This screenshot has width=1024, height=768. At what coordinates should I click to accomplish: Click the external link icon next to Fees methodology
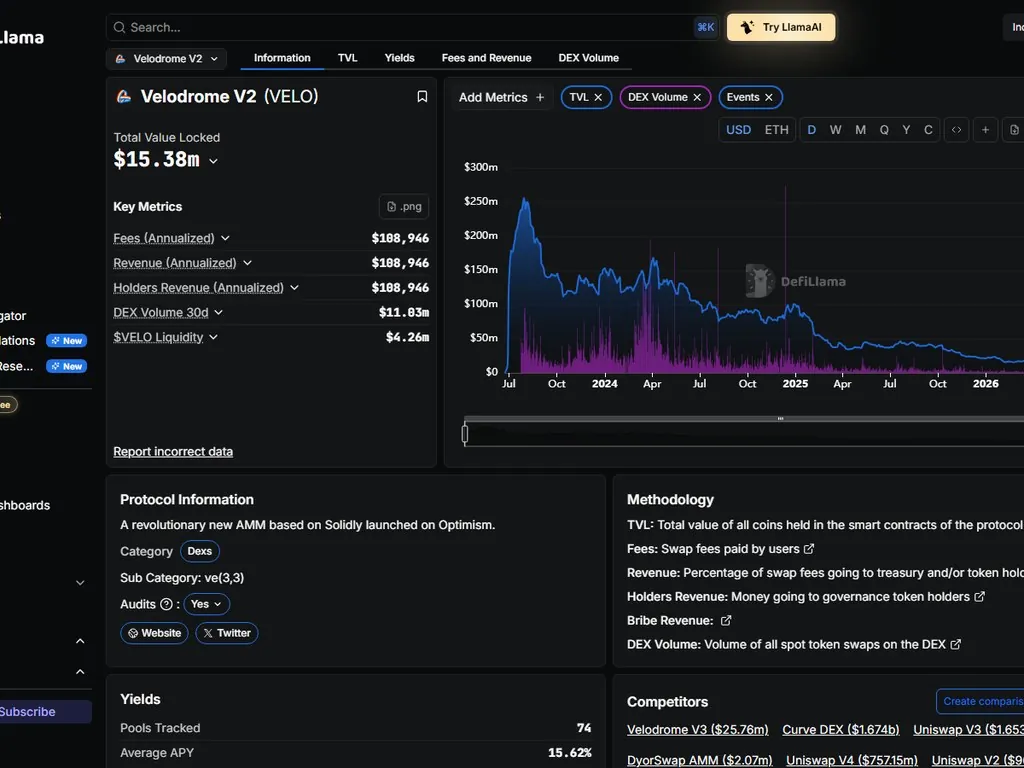coord(809,549)
